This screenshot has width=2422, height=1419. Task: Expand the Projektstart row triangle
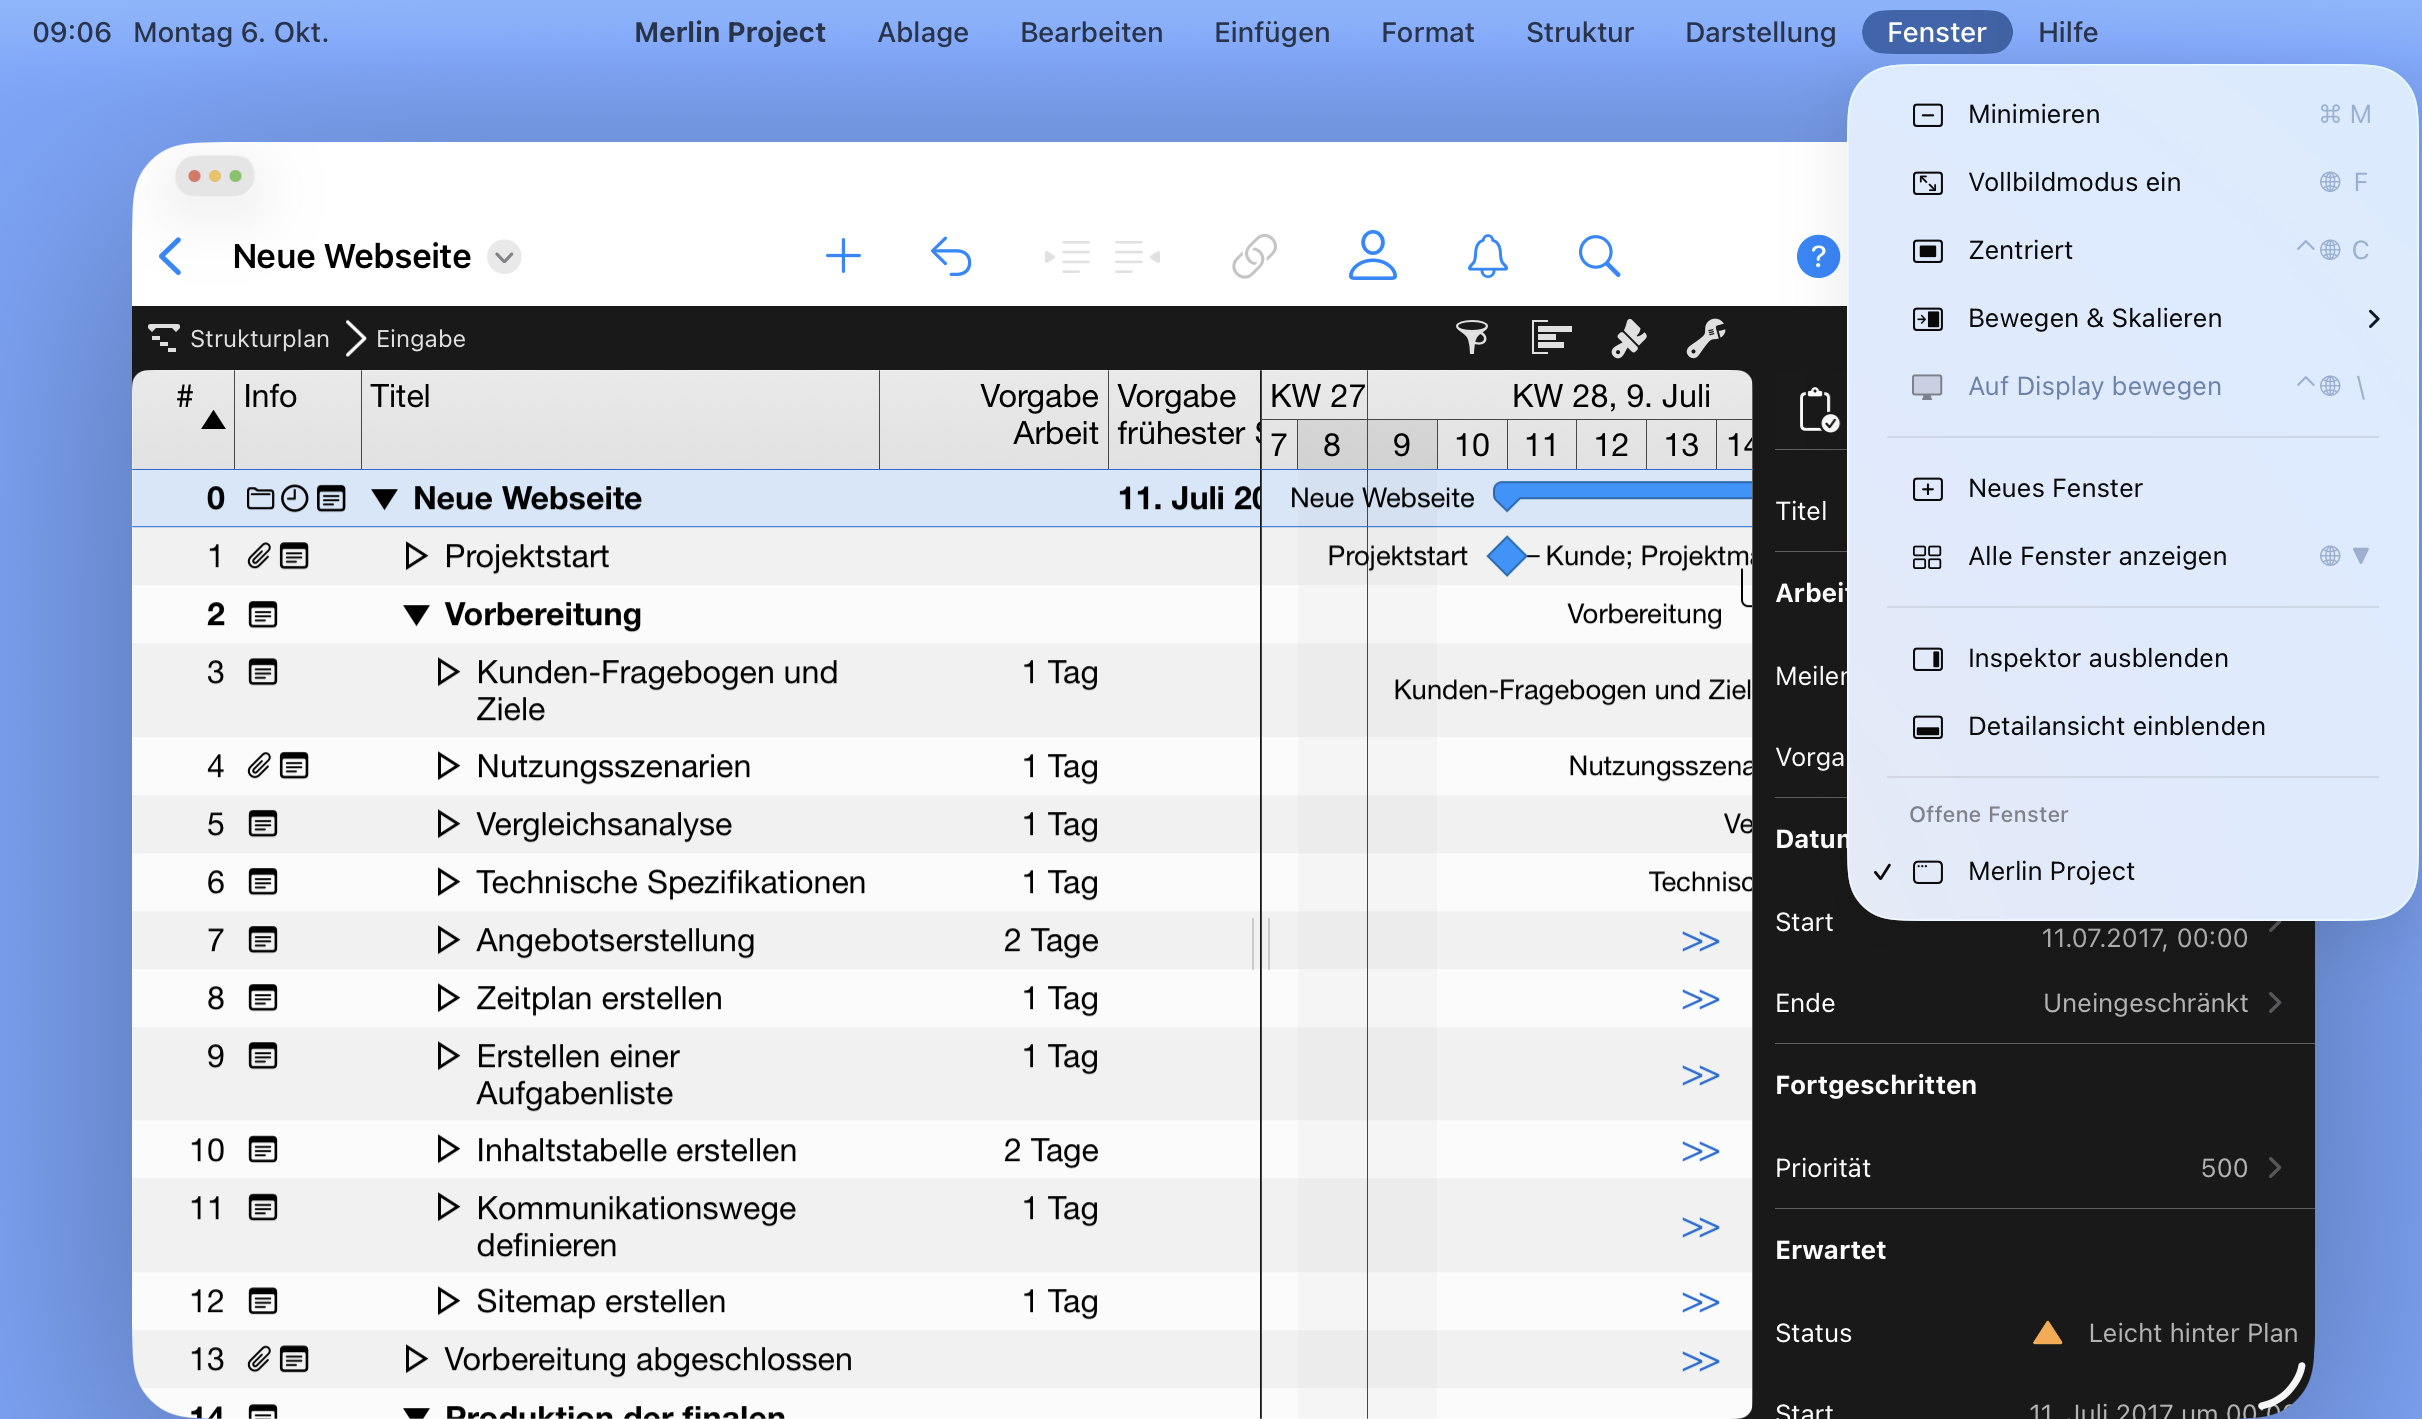[416, 556]
